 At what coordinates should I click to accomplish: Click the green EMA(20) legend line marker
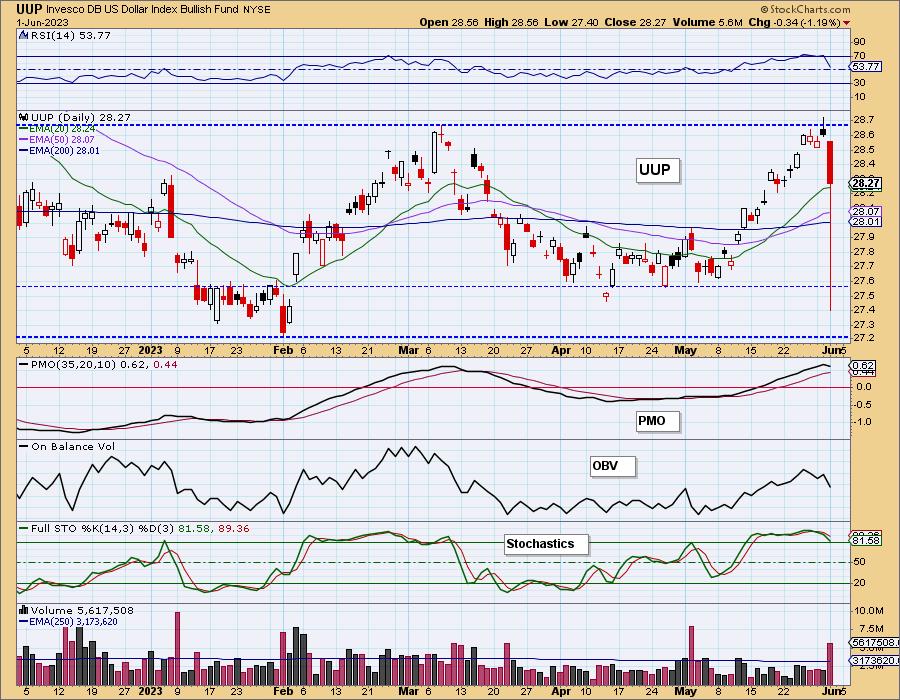(x=24, y=129)
